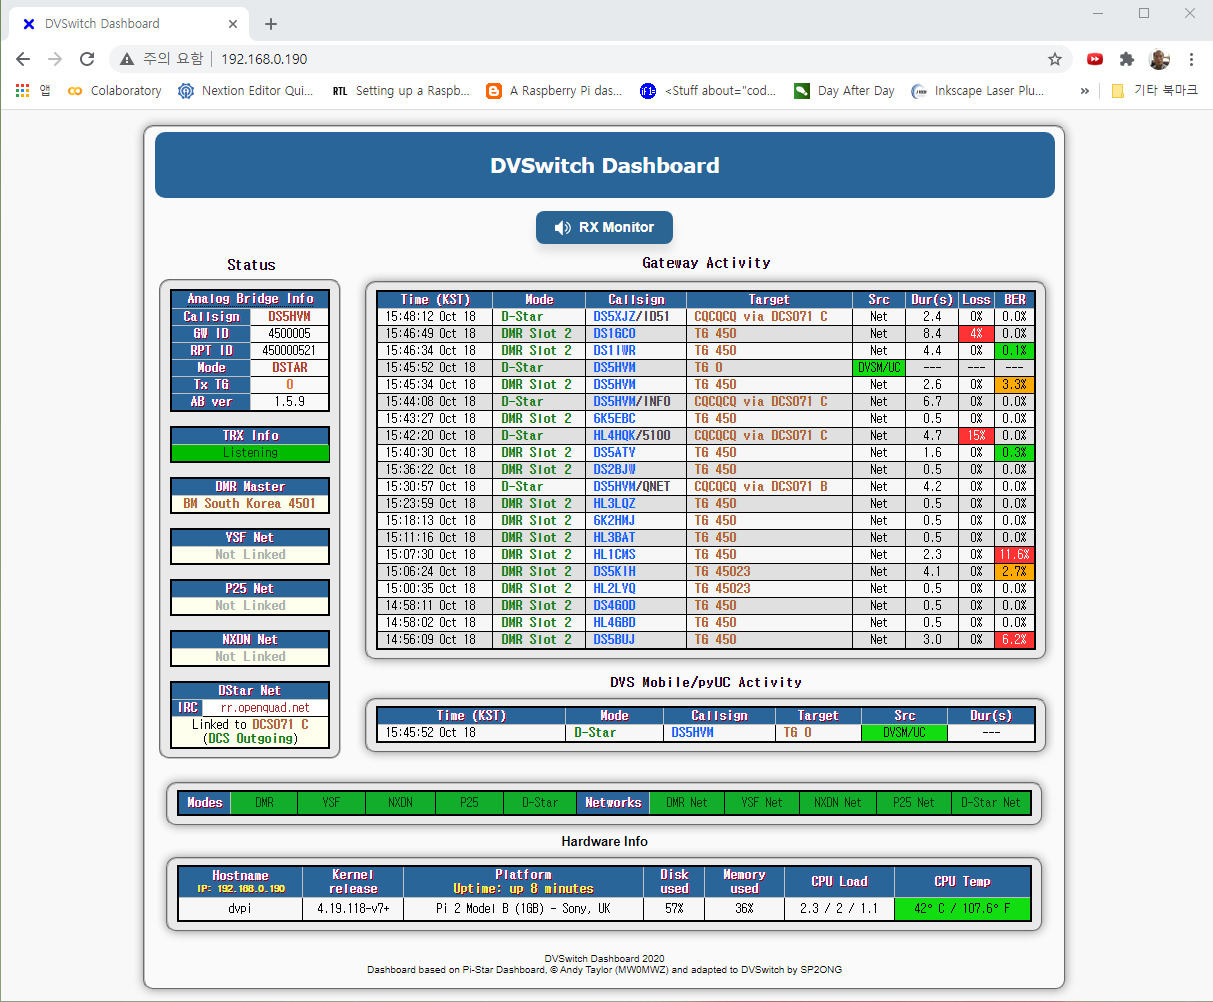The height and width of the screenshot is (1002, 1213).
Task: Open the Nextion Editor bookmark
Action: [x=245, y=90]
